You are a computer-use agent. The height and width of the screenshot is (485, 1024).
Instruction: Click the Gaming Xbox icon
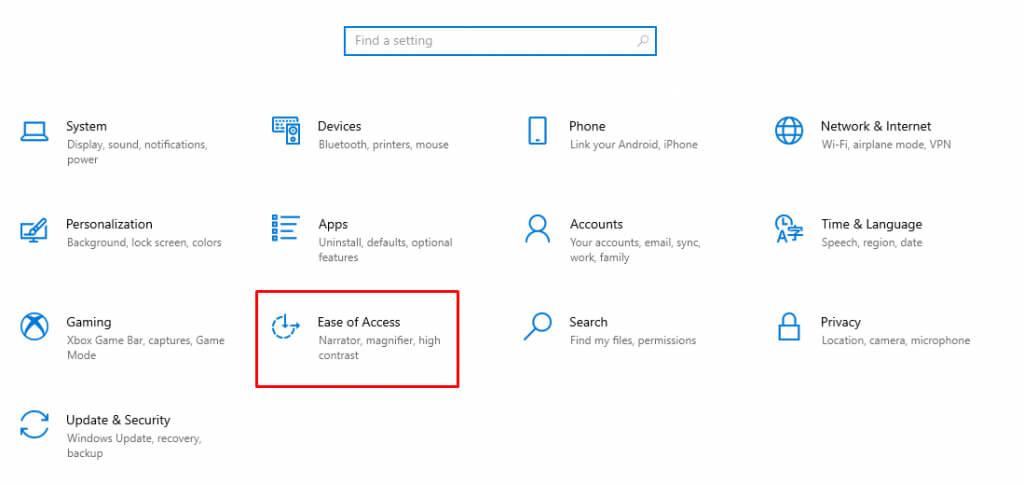pos(34,327)
